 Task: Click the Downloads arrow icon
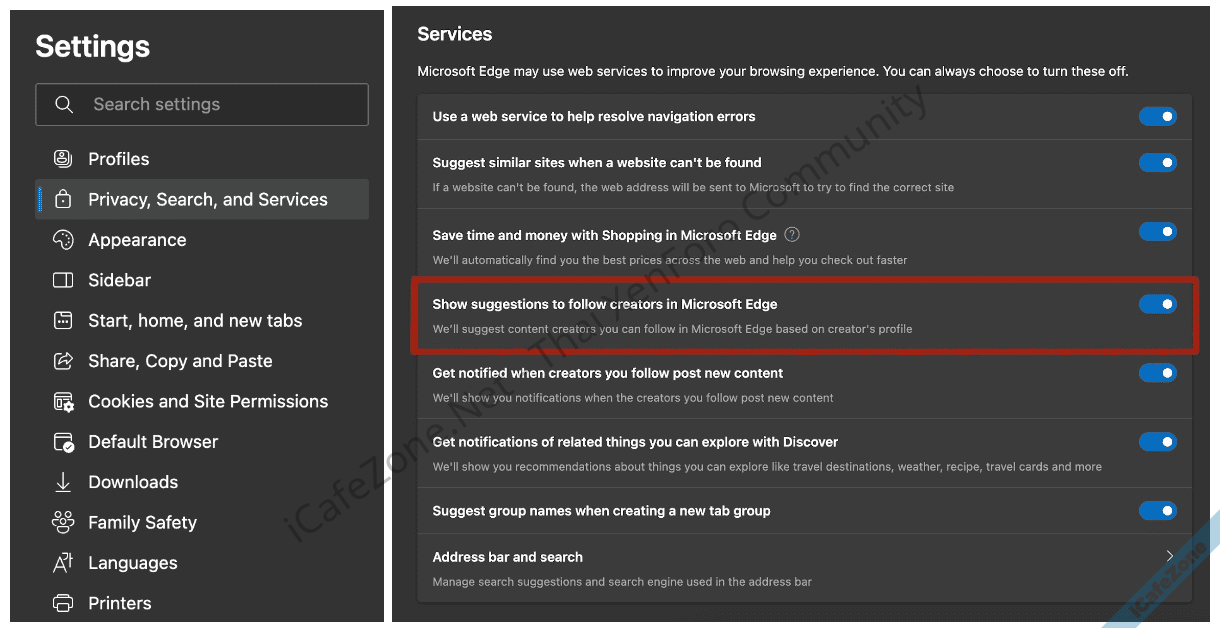pyautogui.click(x=63, y=482)
